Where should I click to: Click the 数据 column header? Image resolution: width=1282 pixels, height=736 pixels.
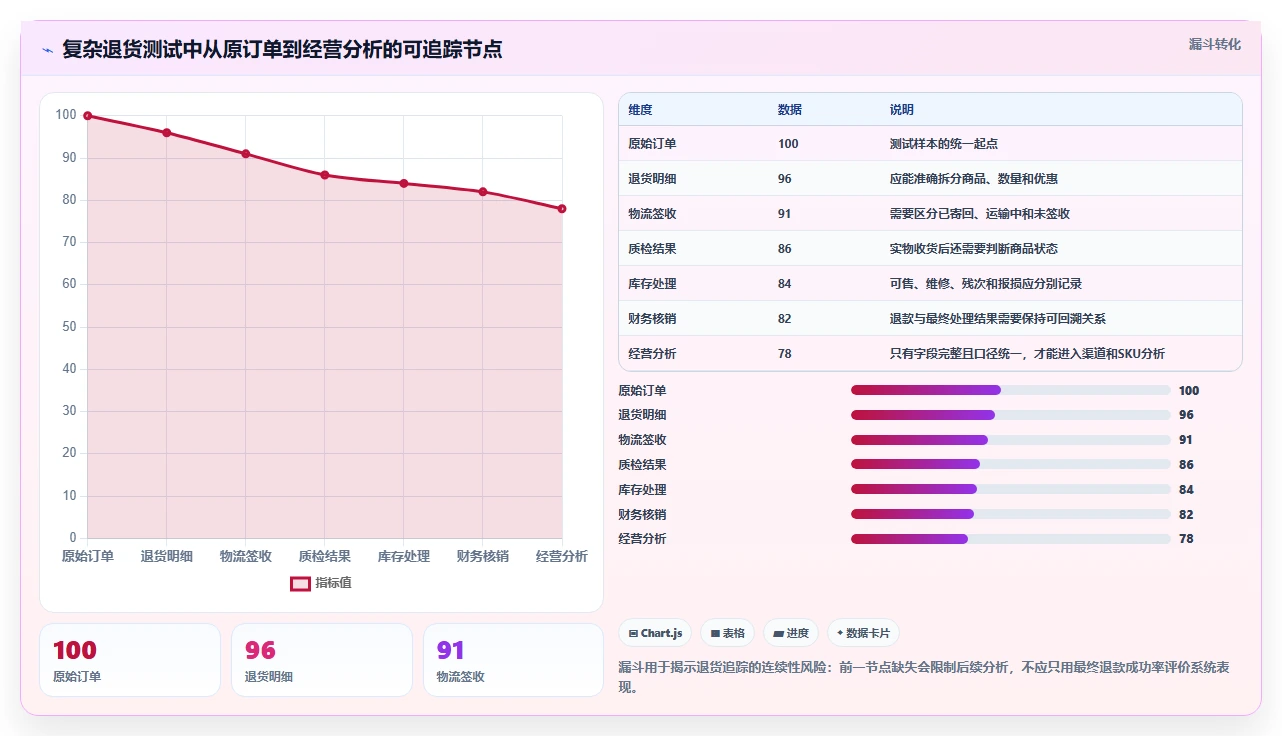click(x=824, y=110)
